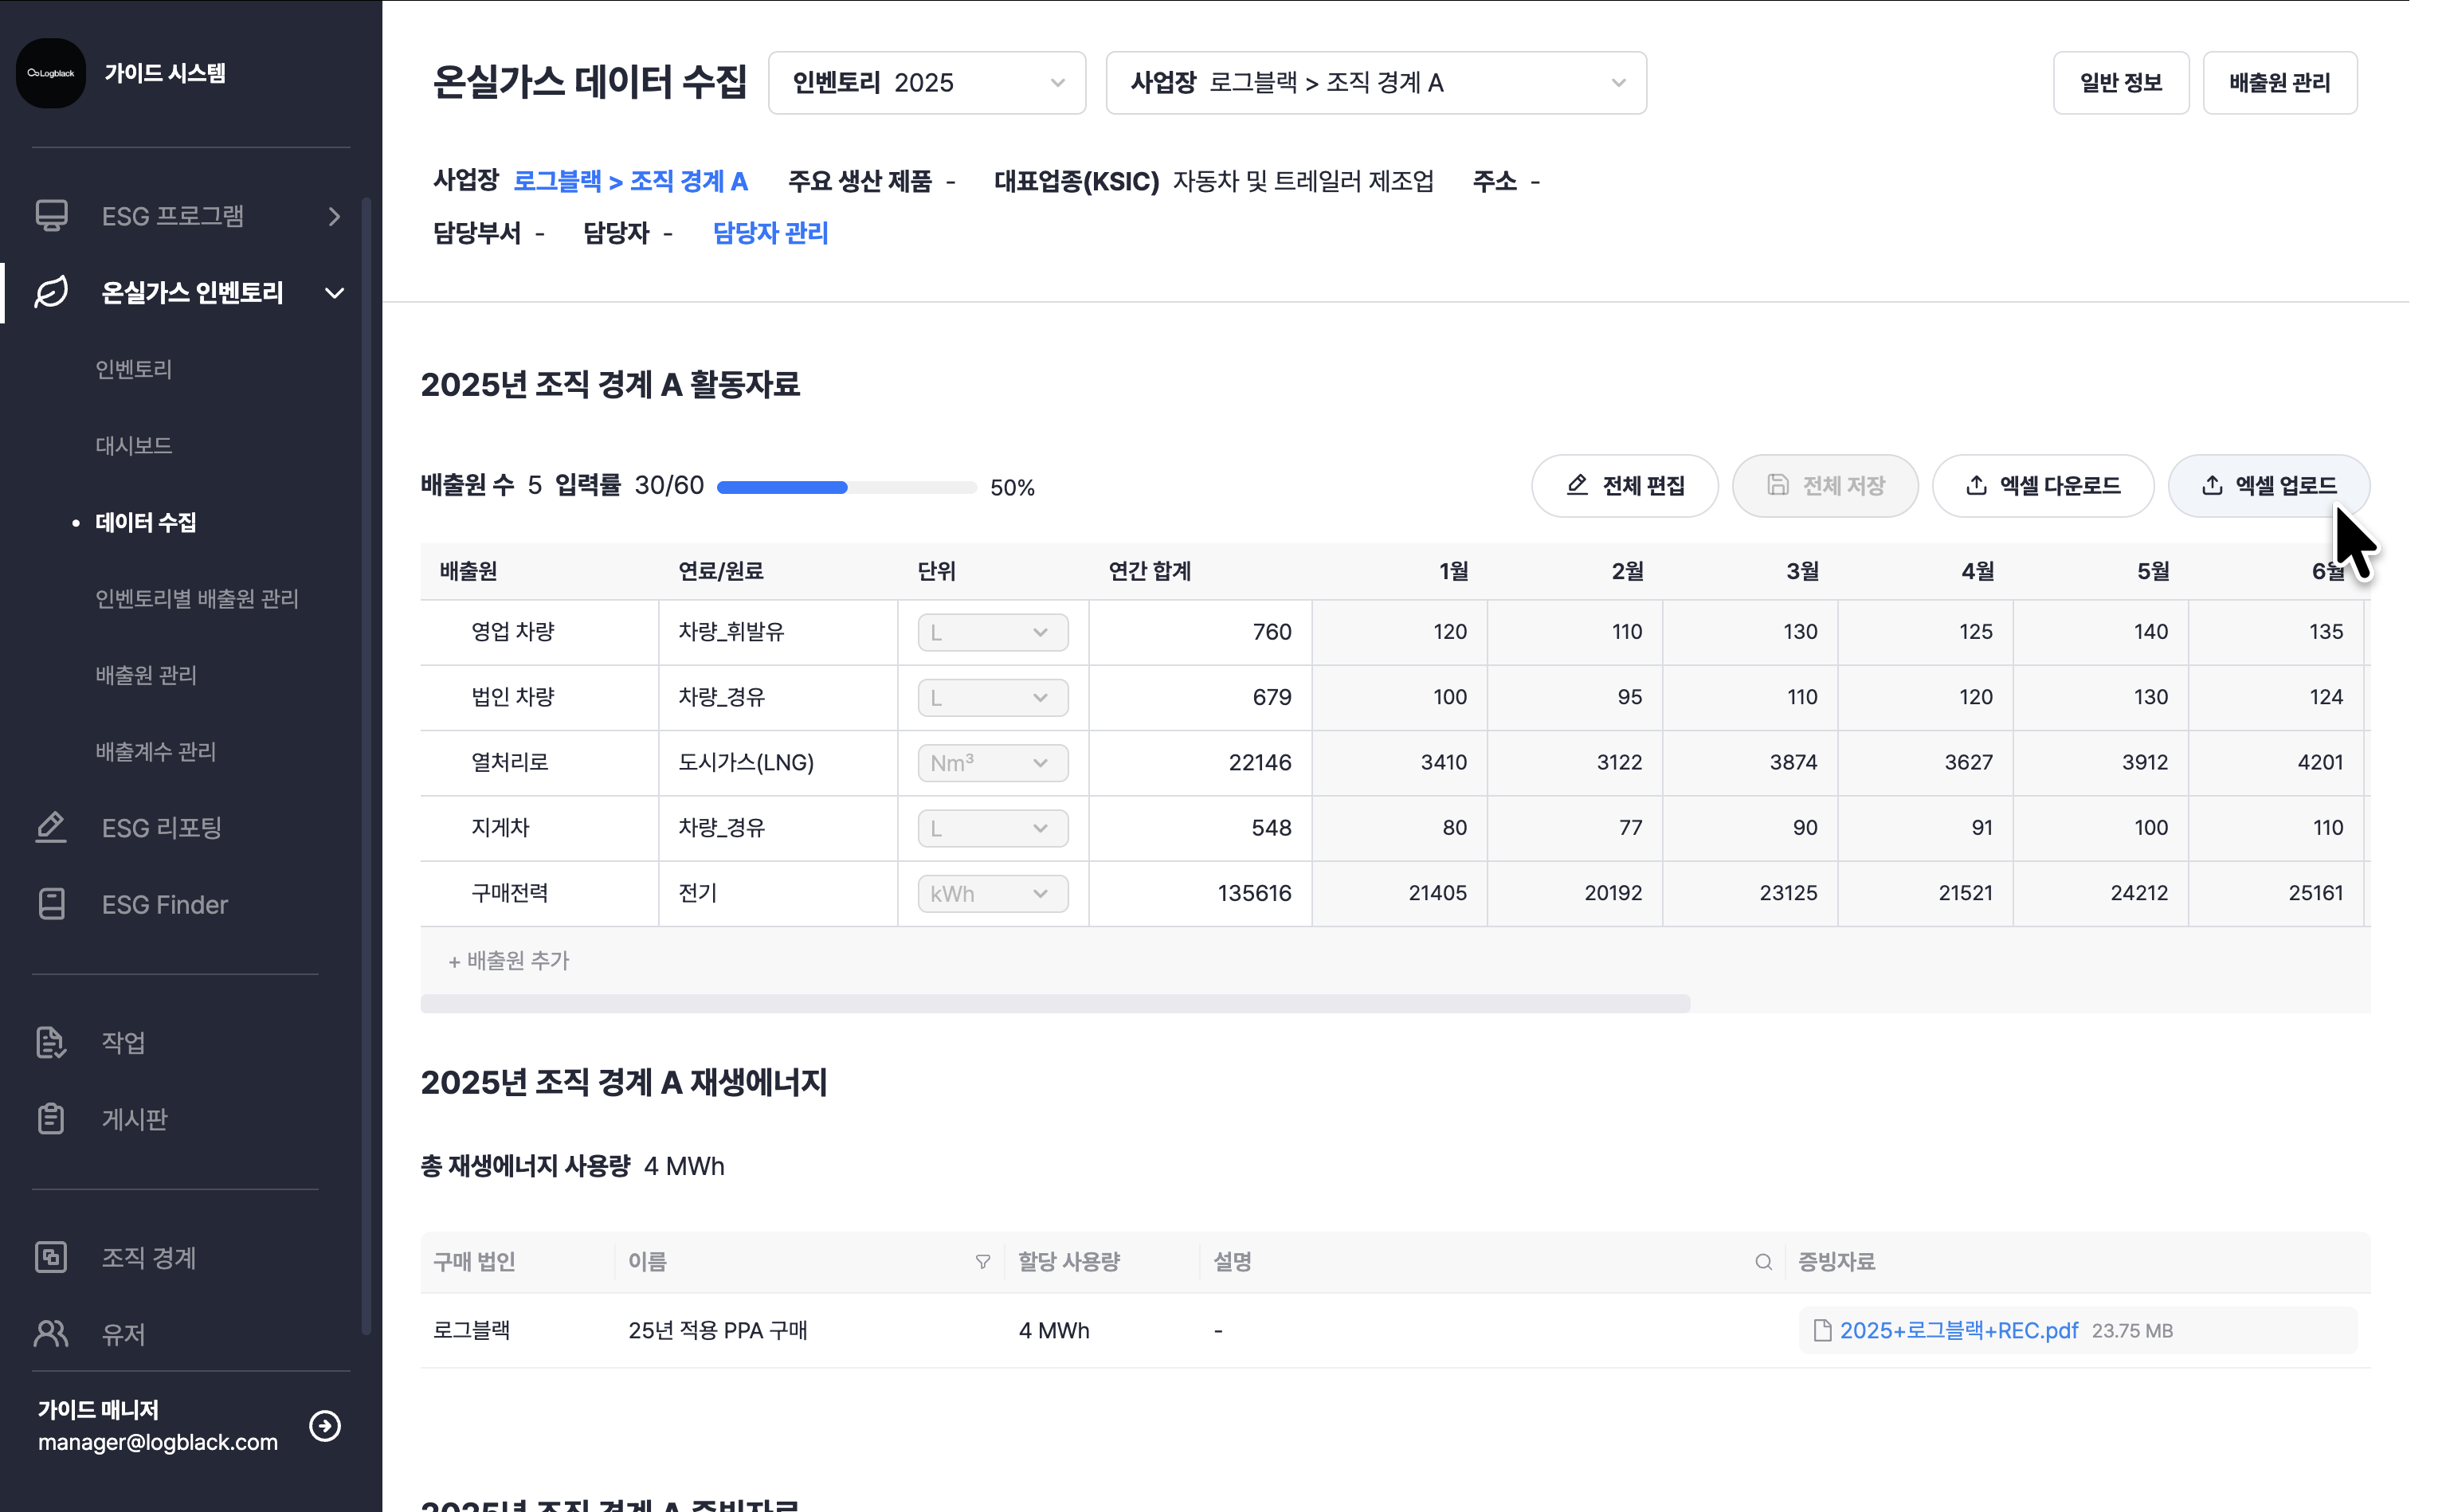This screenshot has width=2446, height=1512.
Task: Click the table horizontal scrollbar
Action: pyautogui.click(x=1055, y=1004)
